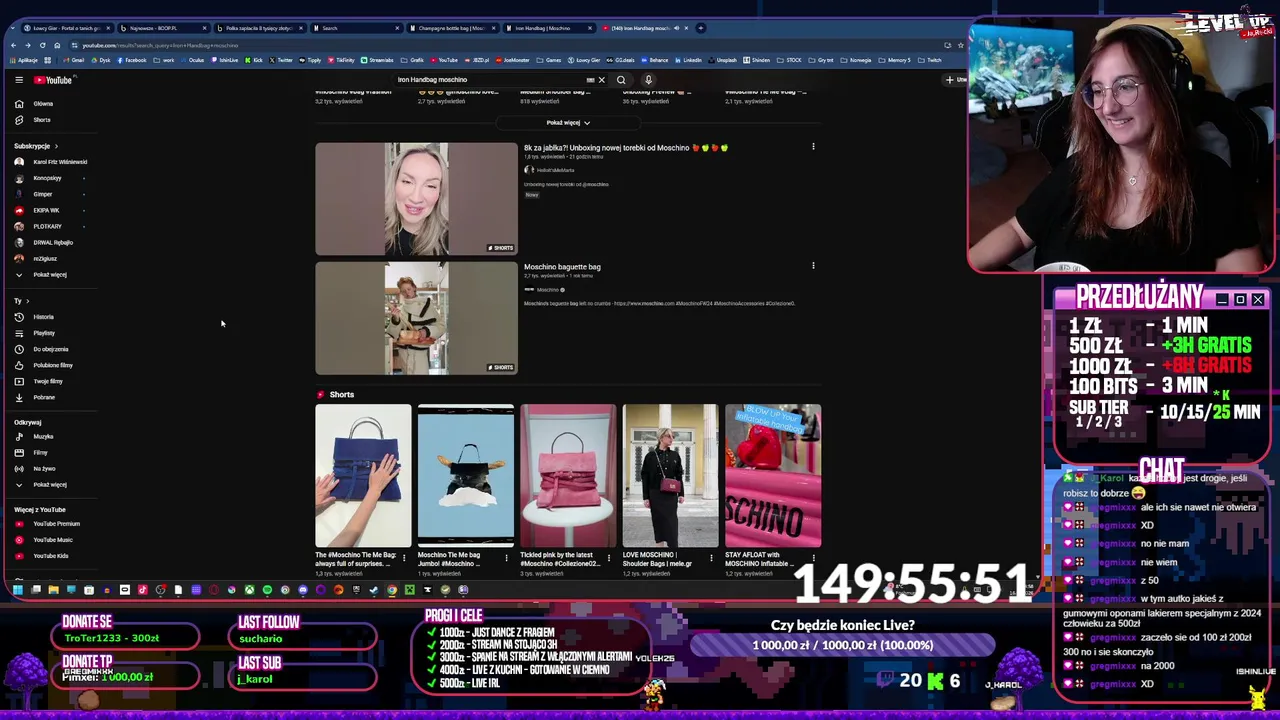Open Historia watch history
Image resolution: width=1280 pixels, height=720 pixels.
point(36,317)
